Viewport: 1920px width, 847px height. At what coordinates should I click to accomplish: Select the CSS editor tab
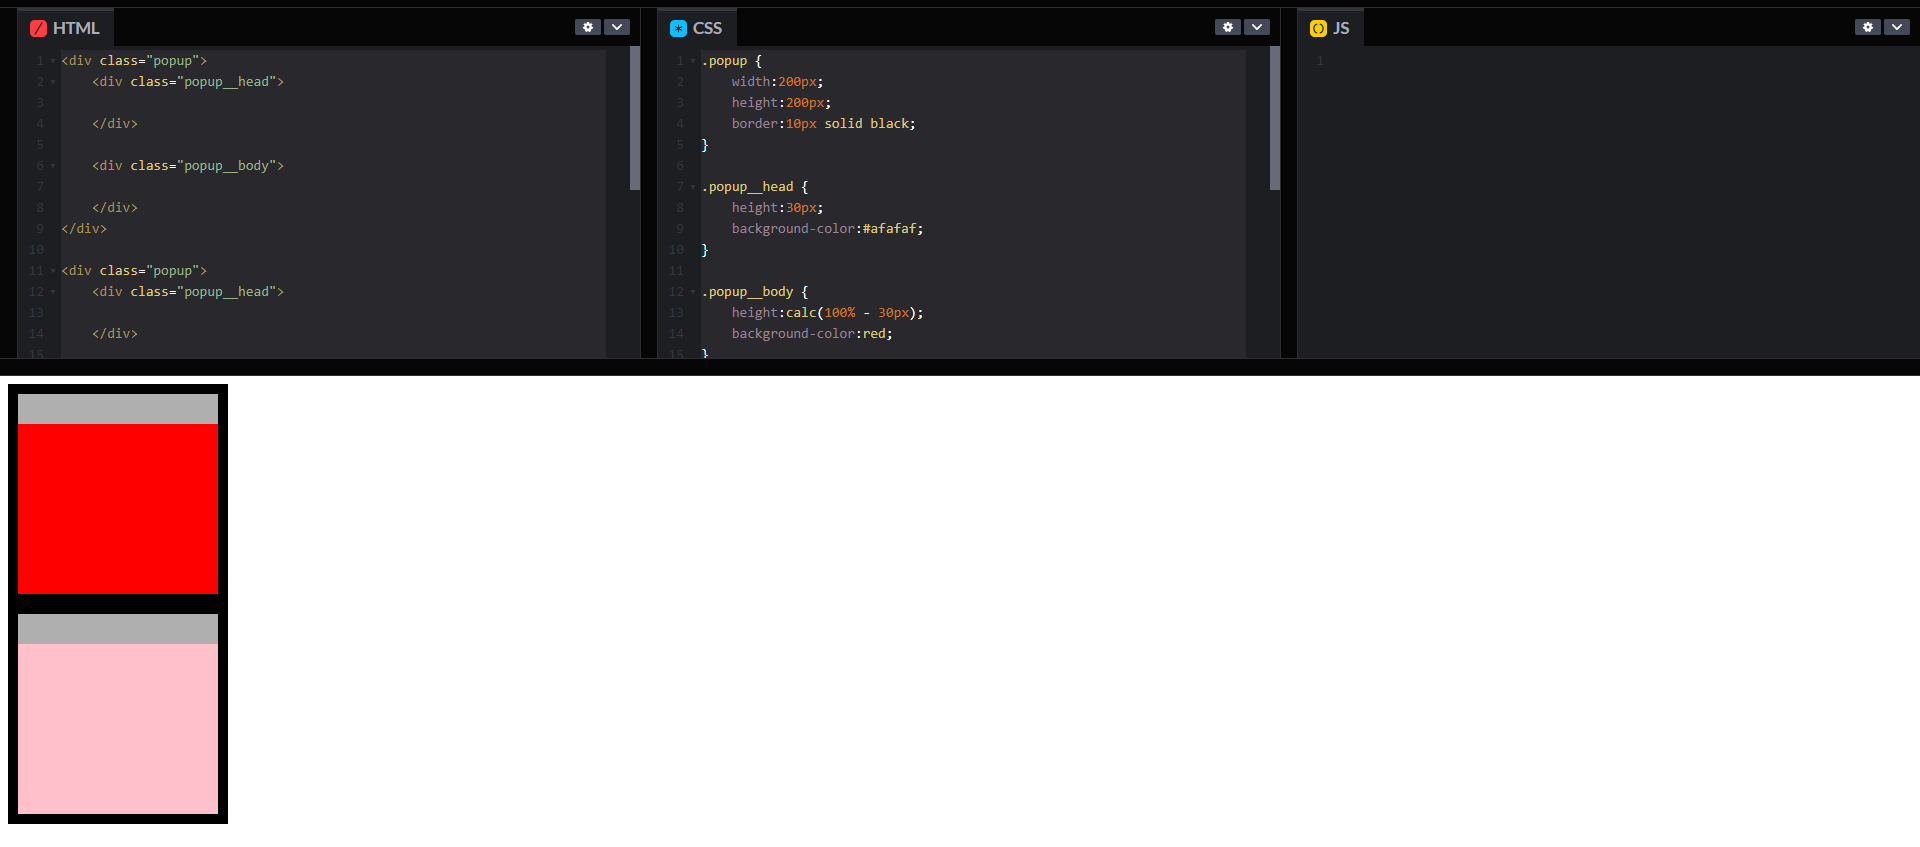point(696,28)
